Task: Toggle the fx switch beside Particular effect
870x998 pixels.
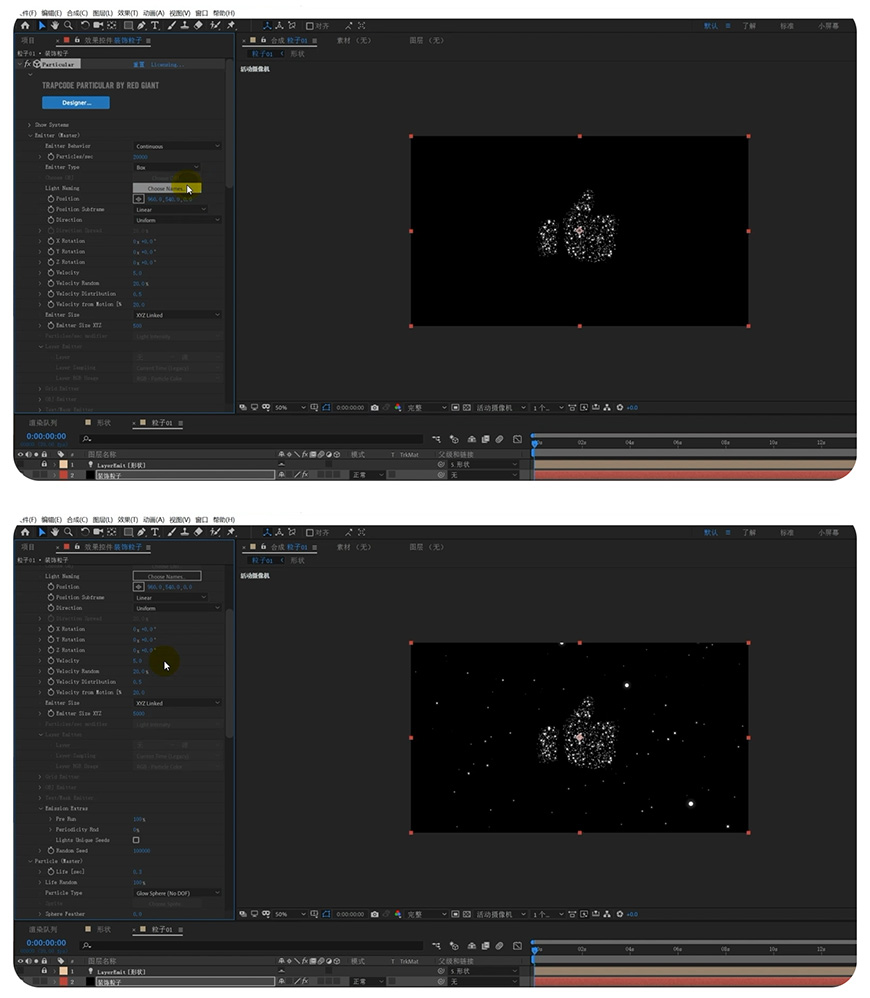Action: (x=27, y=64)
